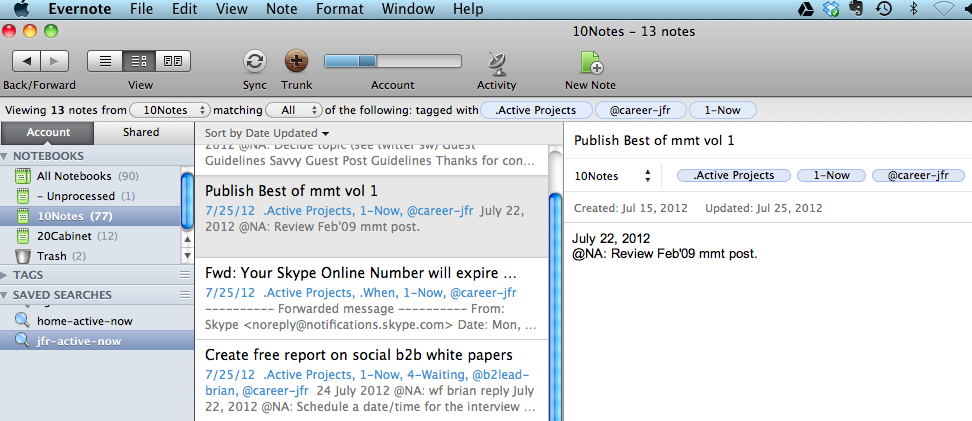Switch to snippet view mode

(x=139, y=61)
